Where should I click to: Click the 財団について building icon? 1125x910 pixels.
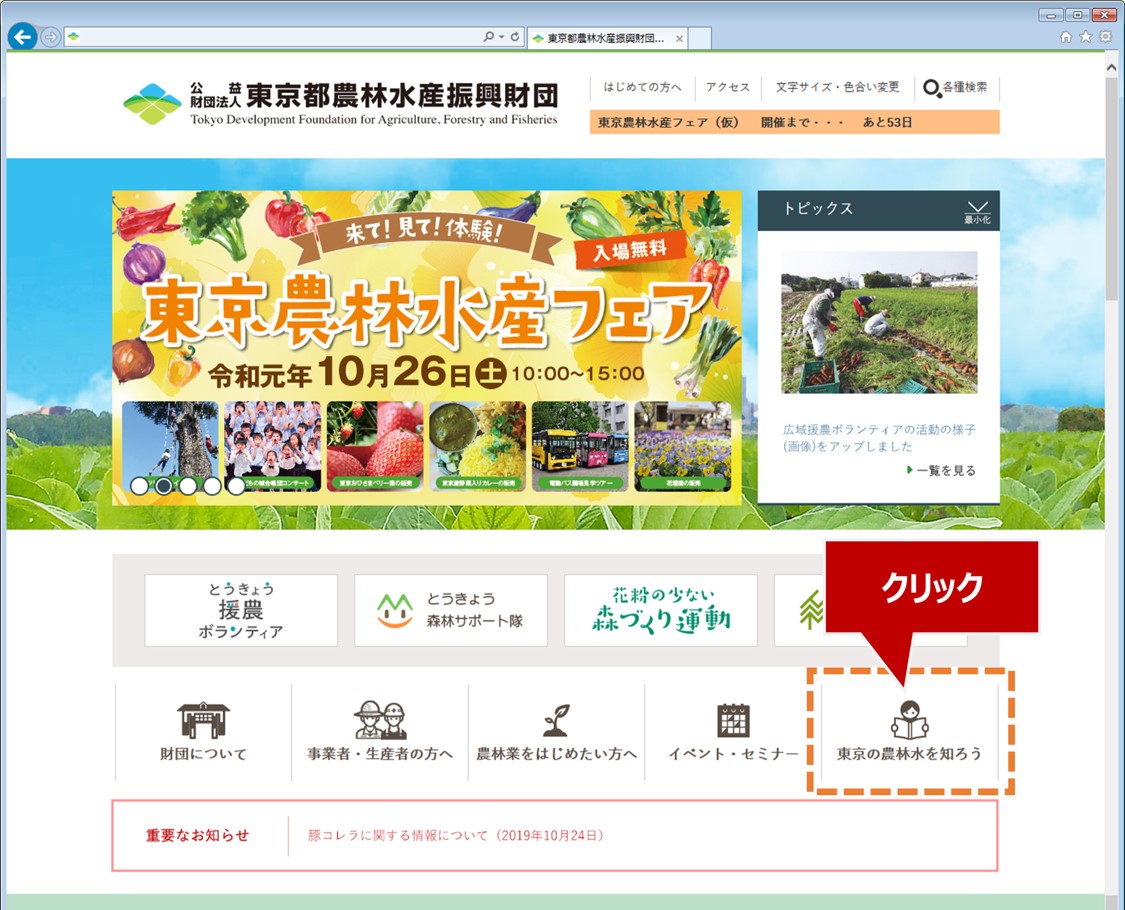(x=203, y=720)
